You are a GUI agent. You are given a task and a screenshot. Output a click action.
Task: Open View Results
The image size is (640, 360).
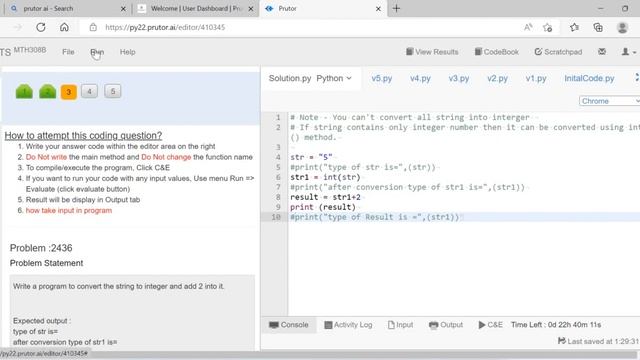[x=432, y=52]
